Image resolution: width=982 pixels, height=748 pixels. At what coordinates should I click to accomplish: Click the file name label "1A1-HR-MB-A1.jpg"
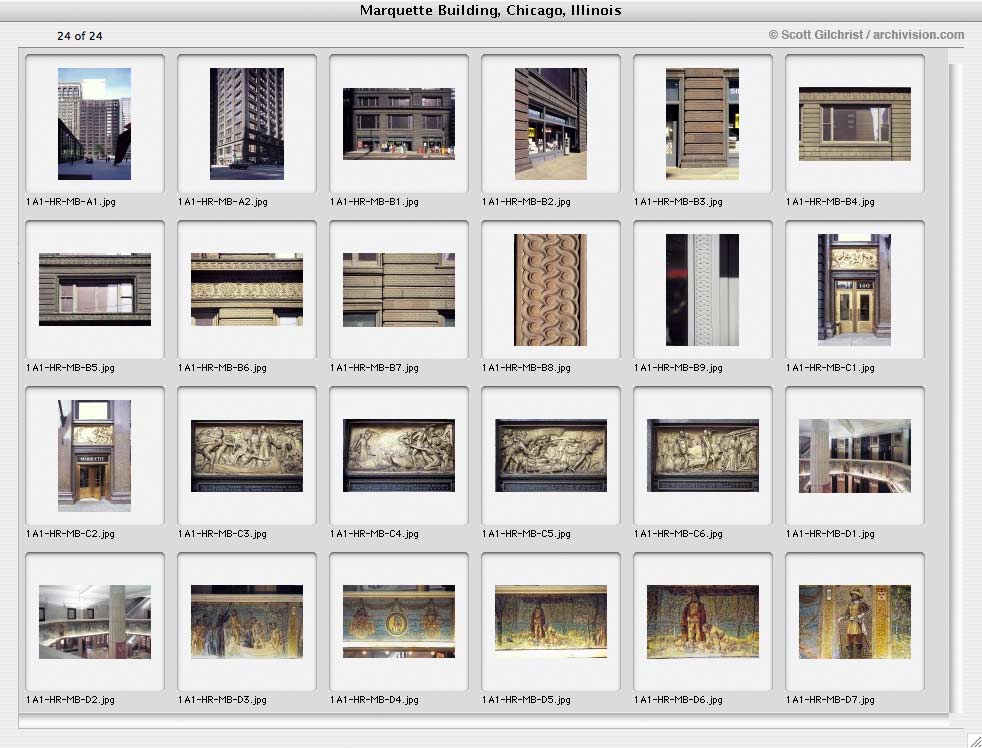[x=71, y=202]
